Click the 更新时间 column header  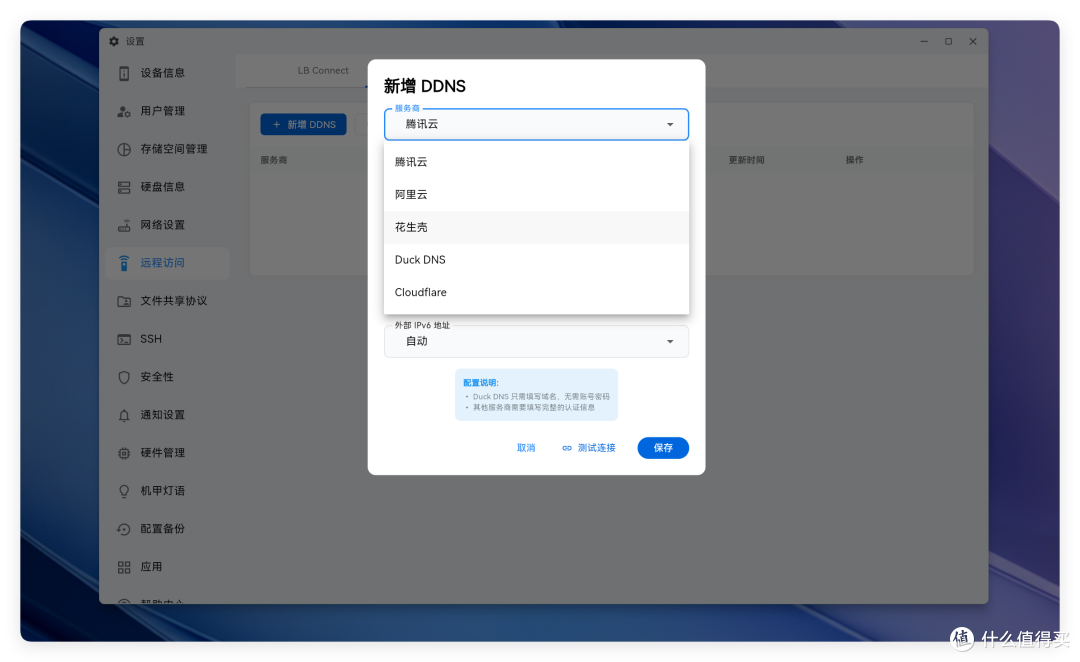[x=746, y=160]
